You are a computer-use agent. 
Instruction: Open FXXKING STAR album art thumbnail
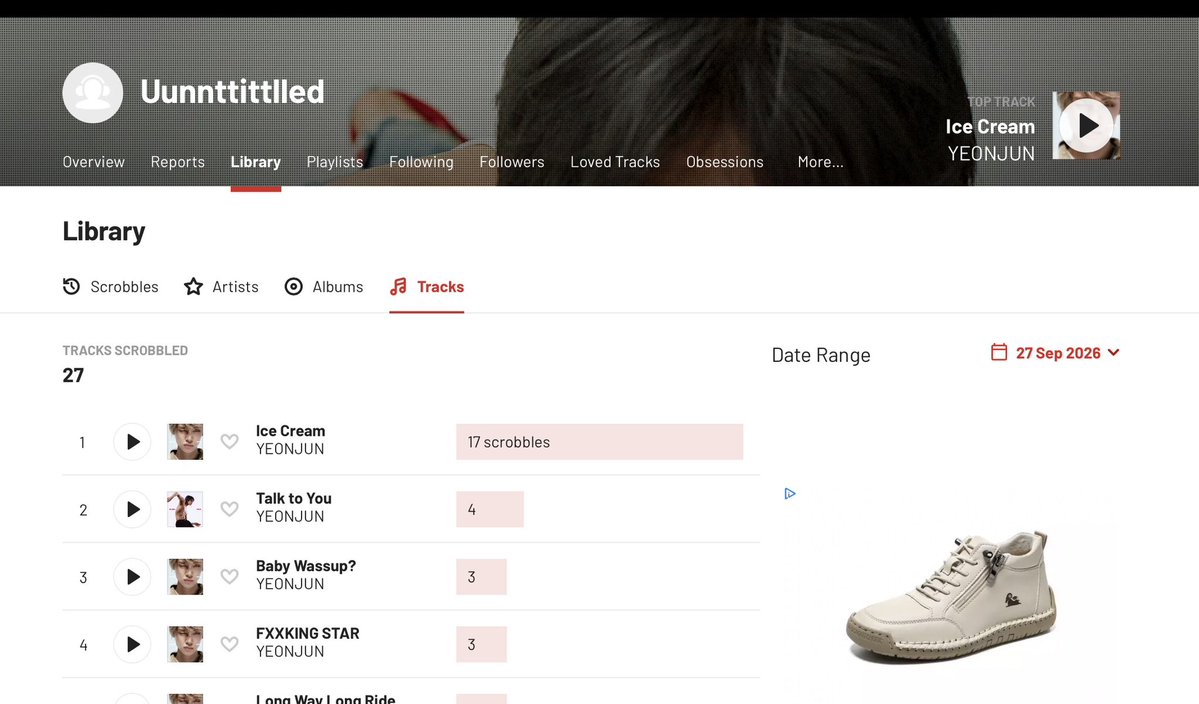tap(185, 644)
